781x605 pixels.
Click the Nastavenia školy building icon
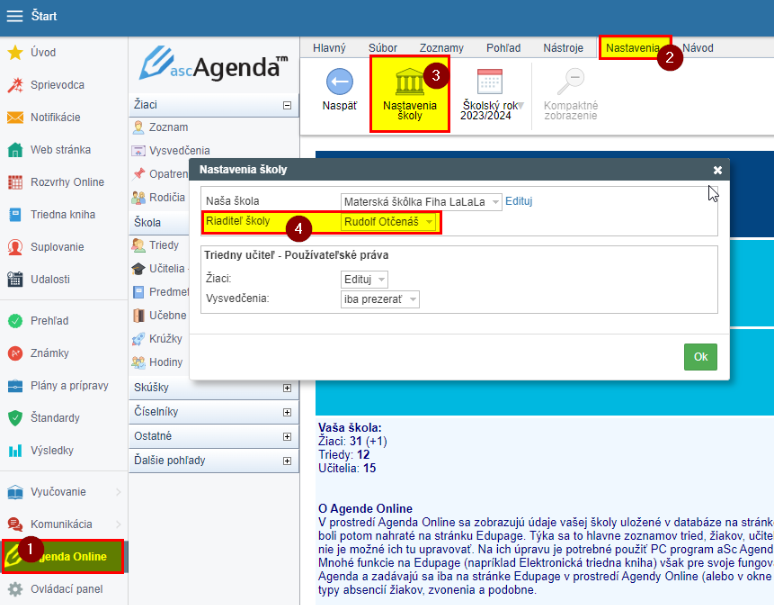pyautogui.click(x=409, y=82)
